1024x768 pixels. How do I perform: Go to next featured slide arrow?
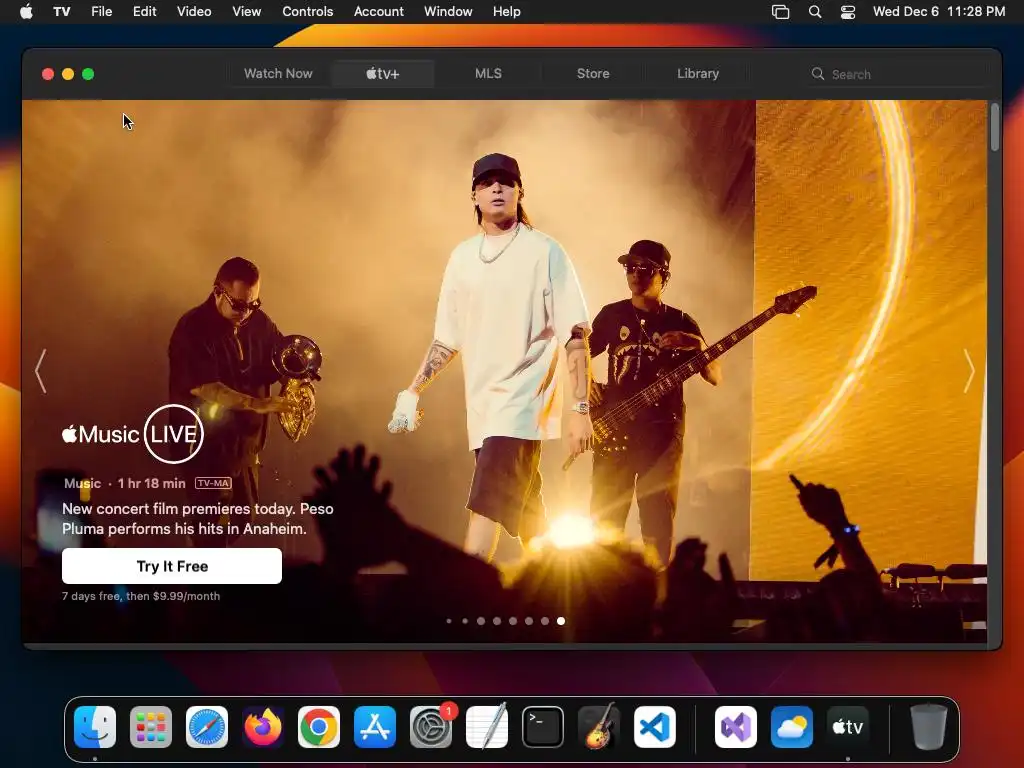click(968, 370)
